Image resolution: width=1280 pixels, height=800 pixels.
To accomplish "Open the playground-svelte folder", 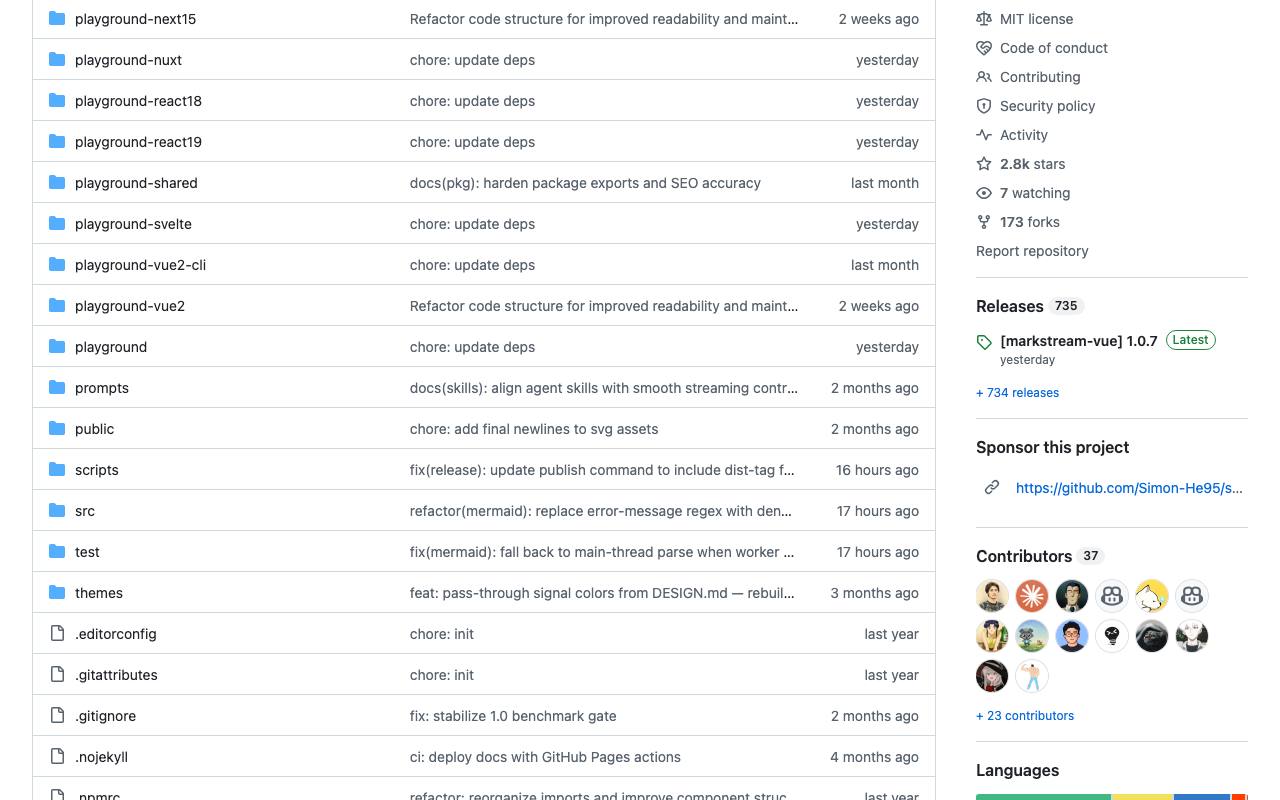I will coord(133,224).
